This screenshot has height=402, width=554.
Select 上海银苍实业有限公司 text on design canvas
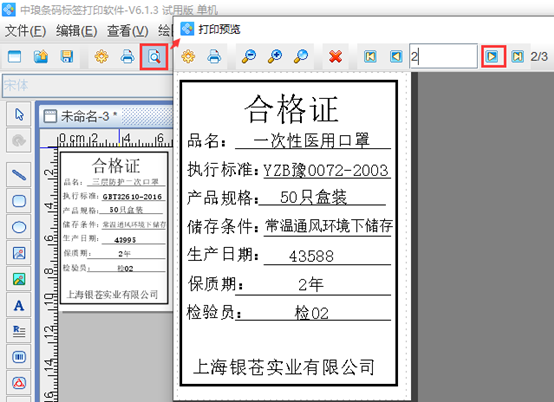112,295
